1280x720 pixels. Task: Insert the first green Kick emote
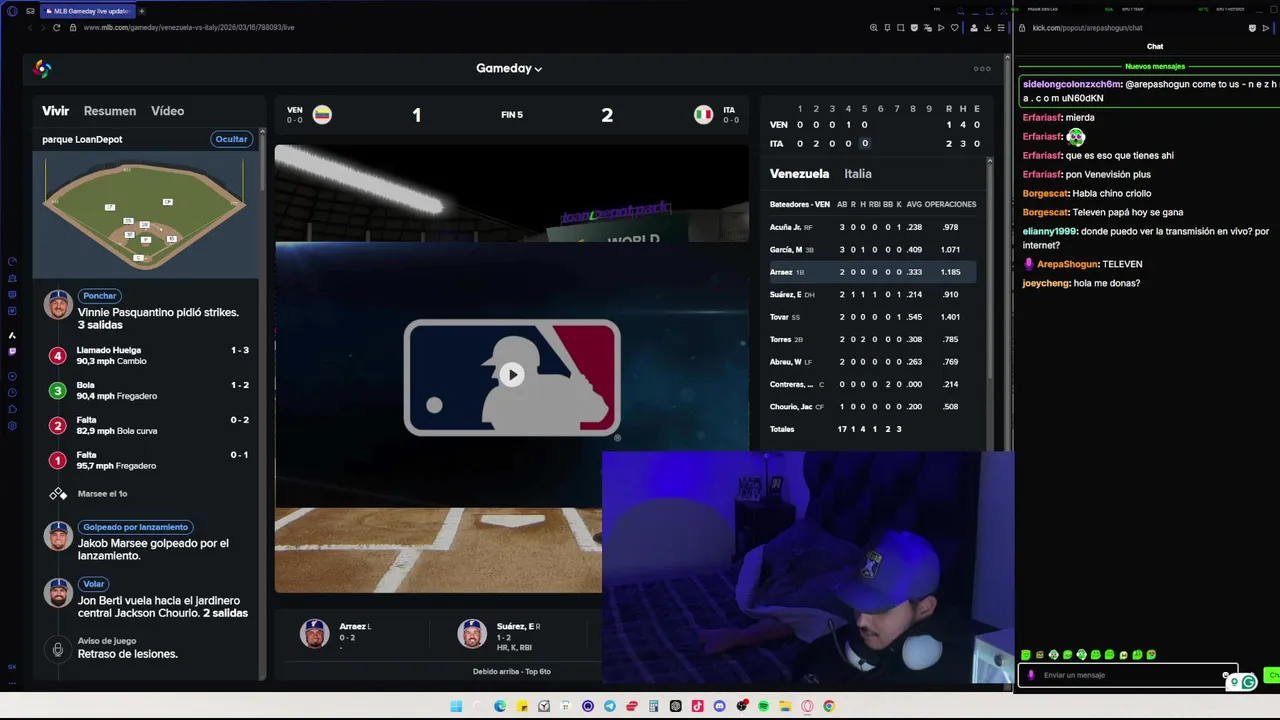coord(1026,655)
